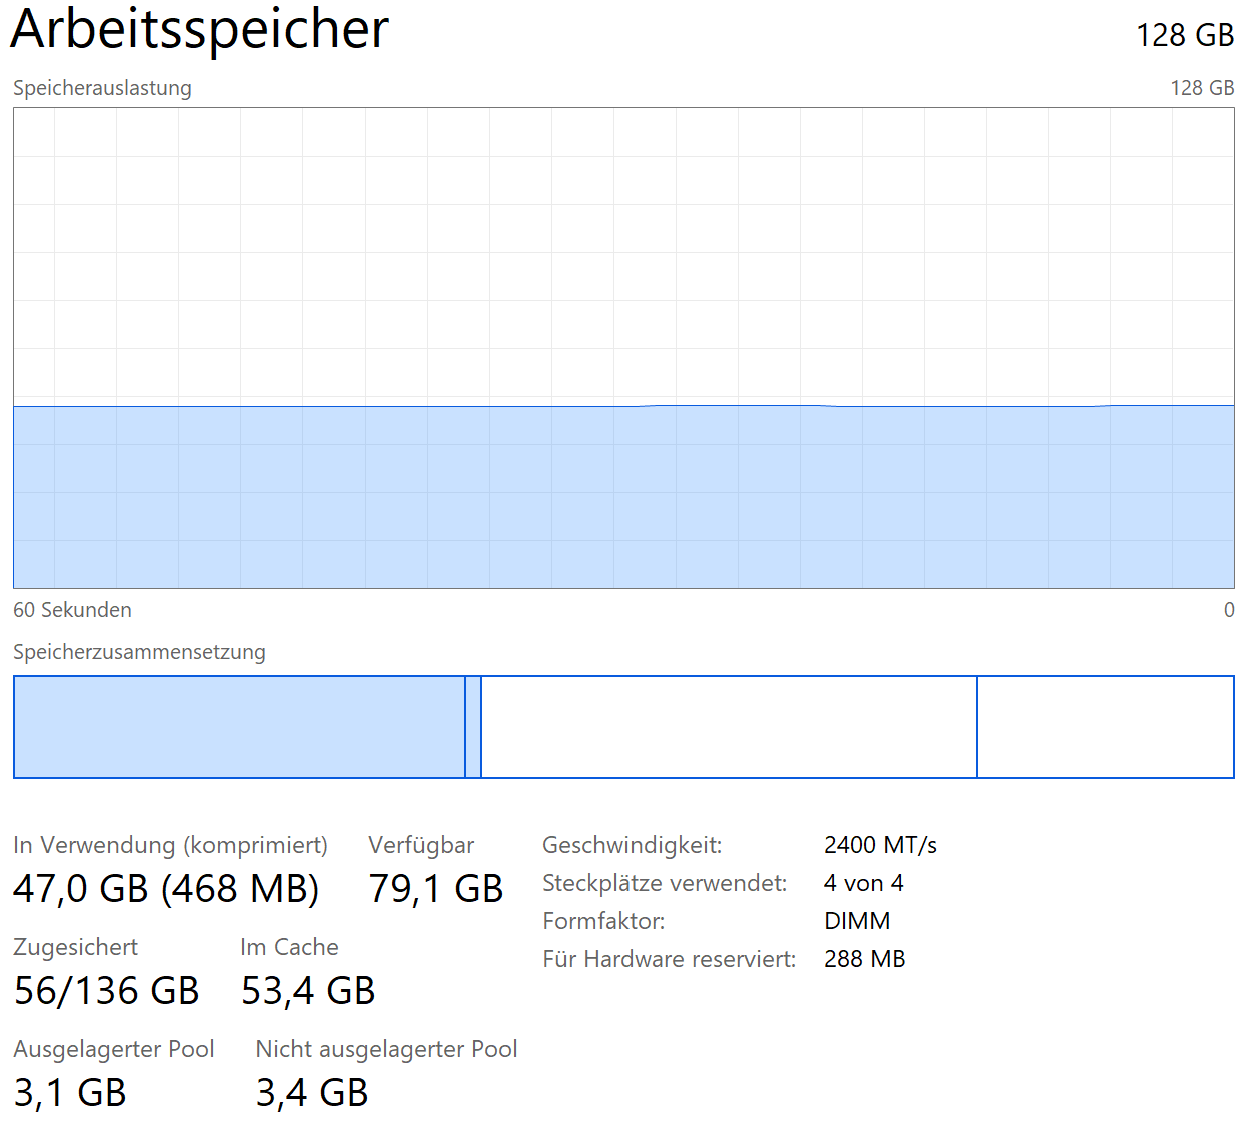Click the narrow modified-memory segment in composition bar
The height and width of the screenshot is (1126, 1258).
coord(473,727)
